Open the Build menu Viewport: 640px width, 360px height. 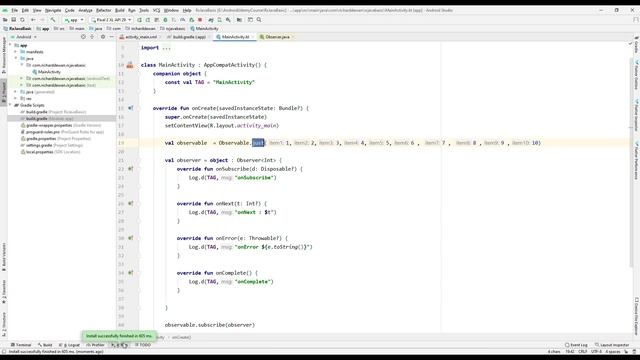120,10
